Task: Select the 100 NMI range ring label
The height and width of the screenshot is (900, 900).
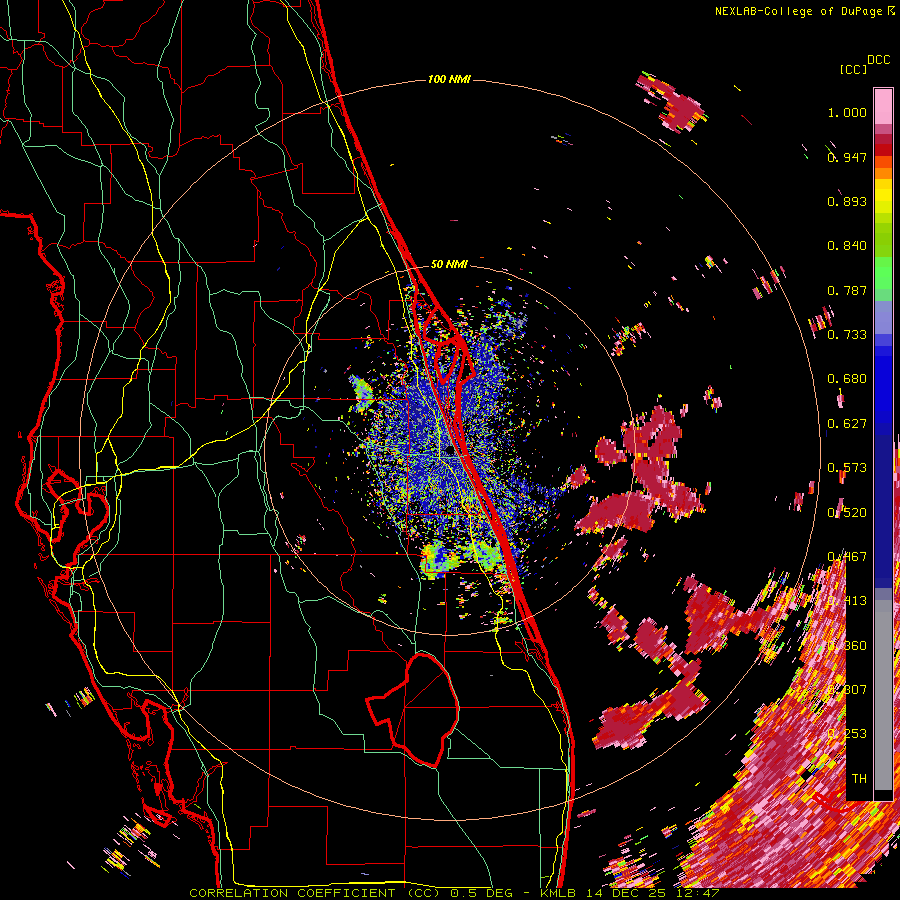Action: point(449,79)
